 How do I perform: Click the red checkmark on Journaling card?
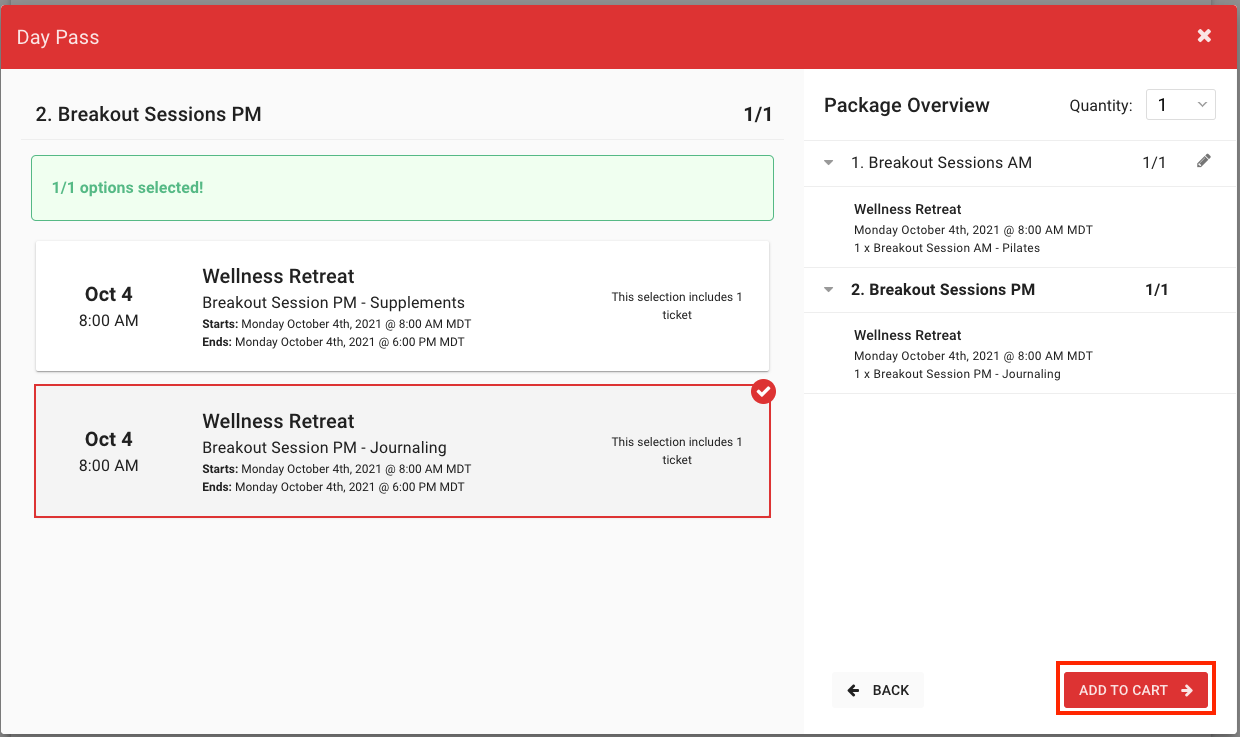(763, 393)
